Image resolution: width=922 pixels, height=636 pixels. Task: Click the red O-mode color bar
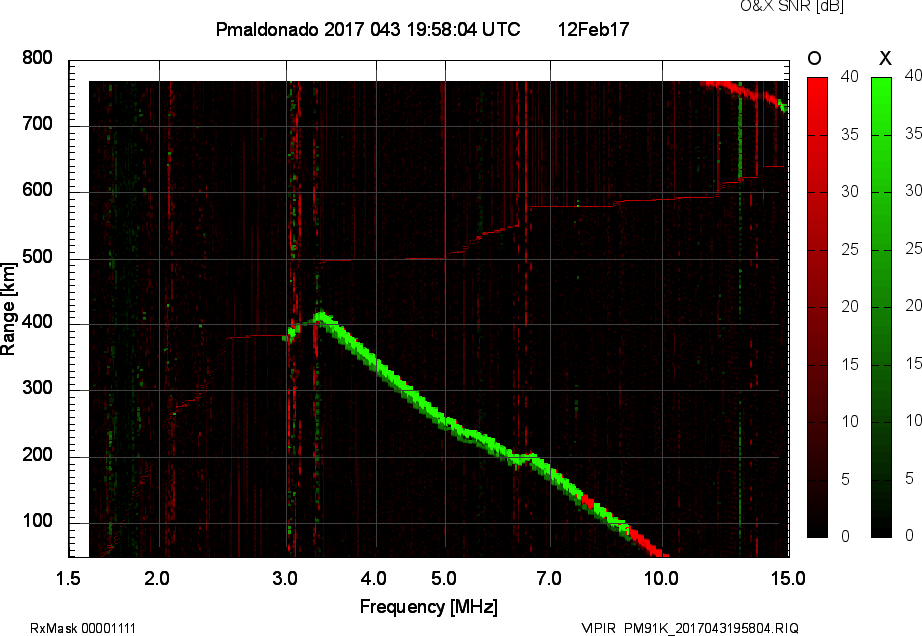817,307
